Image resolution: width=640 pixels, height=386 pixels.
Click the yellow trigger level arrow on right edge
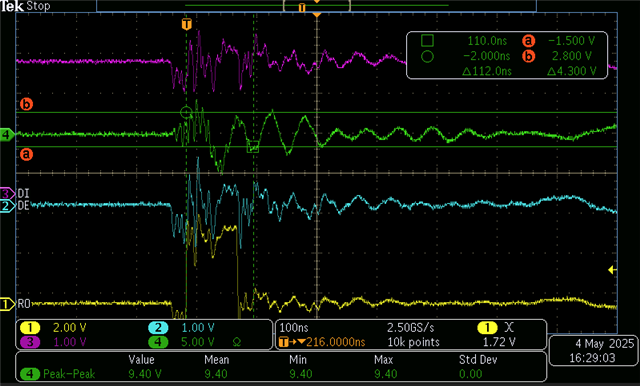coord(612,270)
